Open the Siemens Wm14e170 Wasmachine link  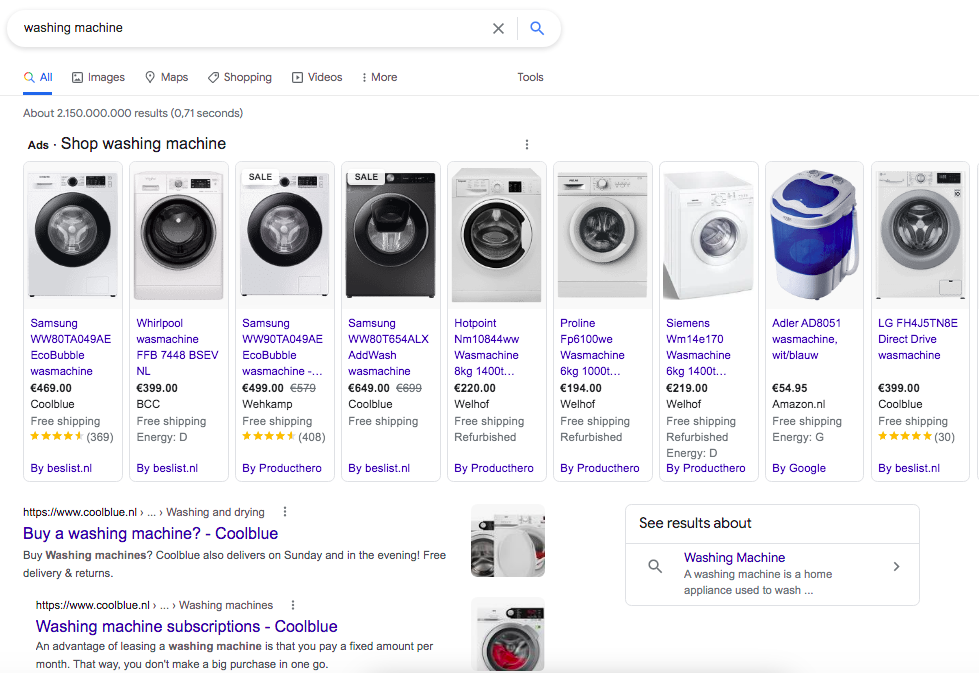tap(698, 347)
